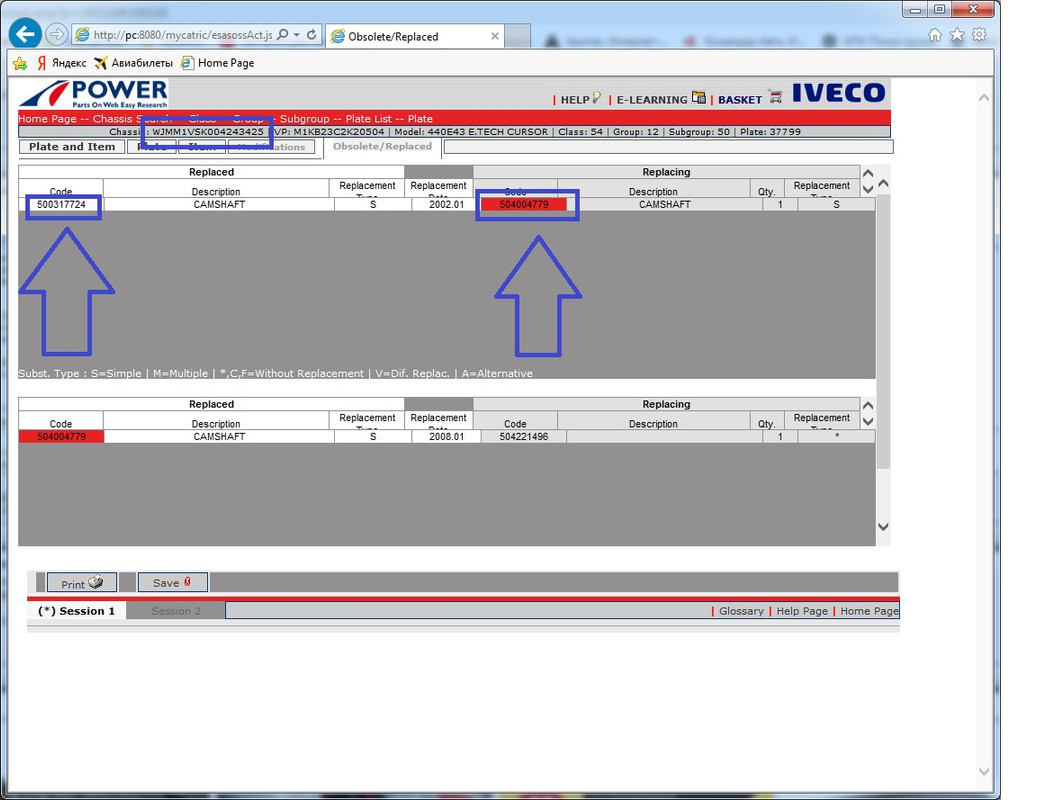The width and height of the screenshot is (1037, 800).
Task: Open the Plate and Item tab
Action: [71, 147]
